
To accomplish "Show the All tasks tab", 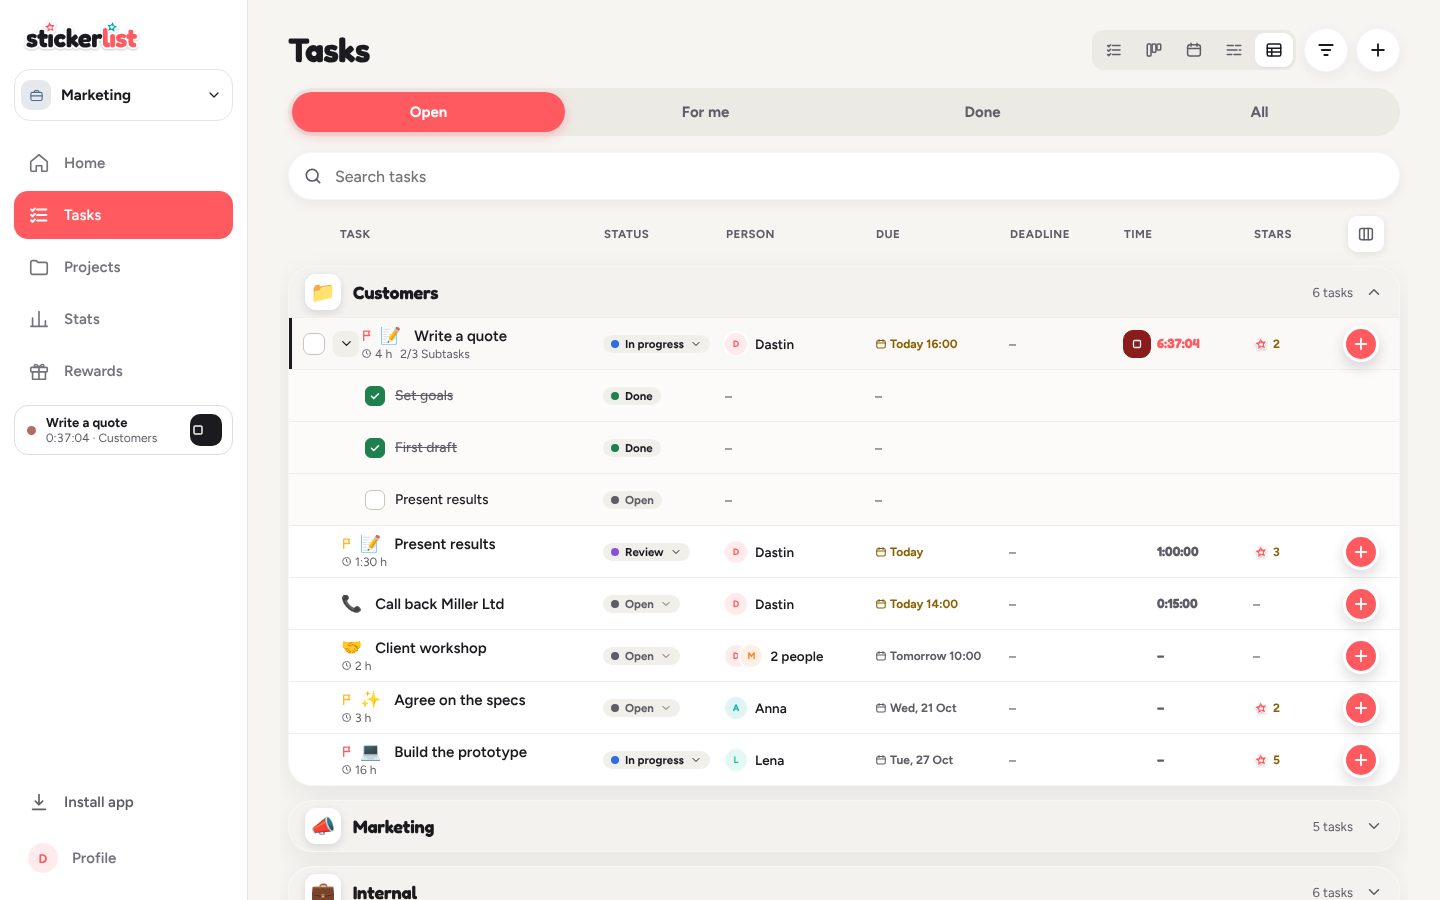I will 1259,112.
